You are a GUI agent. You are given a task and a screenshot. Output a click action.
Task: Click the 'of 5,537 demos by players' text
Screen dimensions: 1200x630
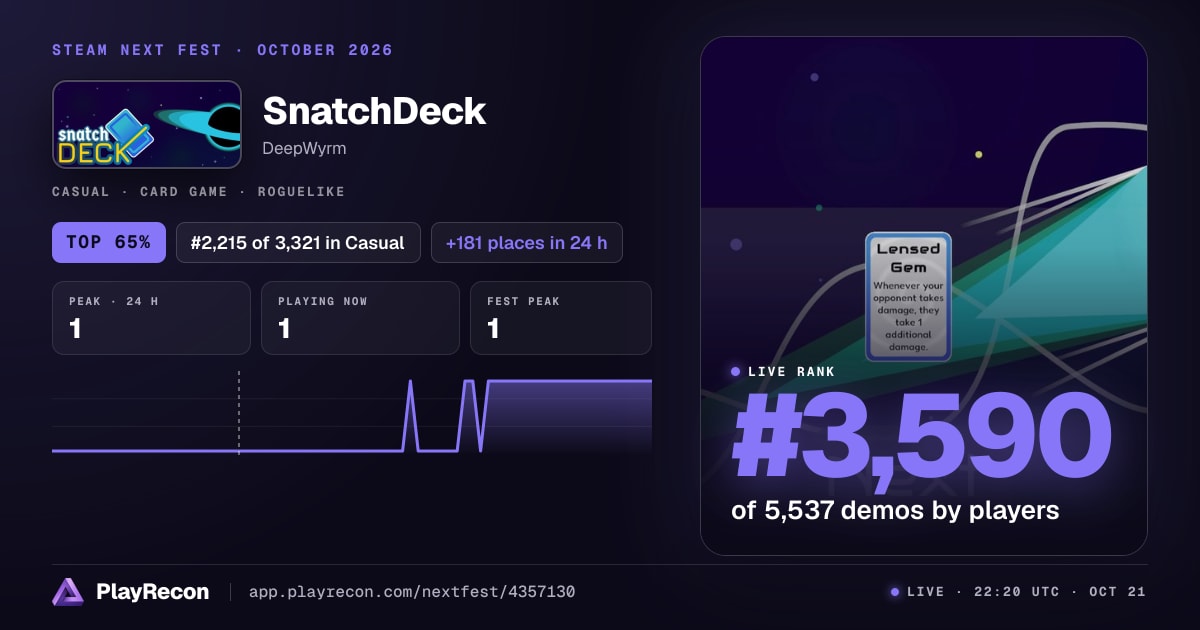895,510
